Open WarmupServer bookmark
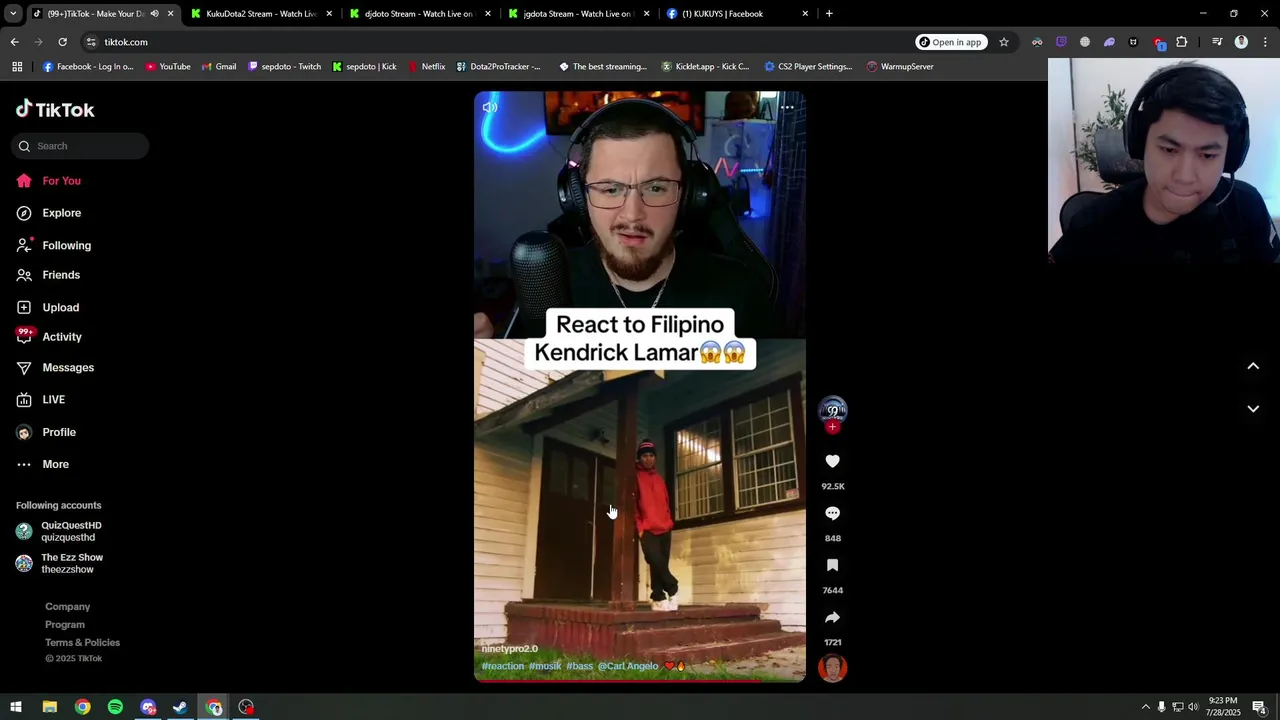 (x=900, y=67)
